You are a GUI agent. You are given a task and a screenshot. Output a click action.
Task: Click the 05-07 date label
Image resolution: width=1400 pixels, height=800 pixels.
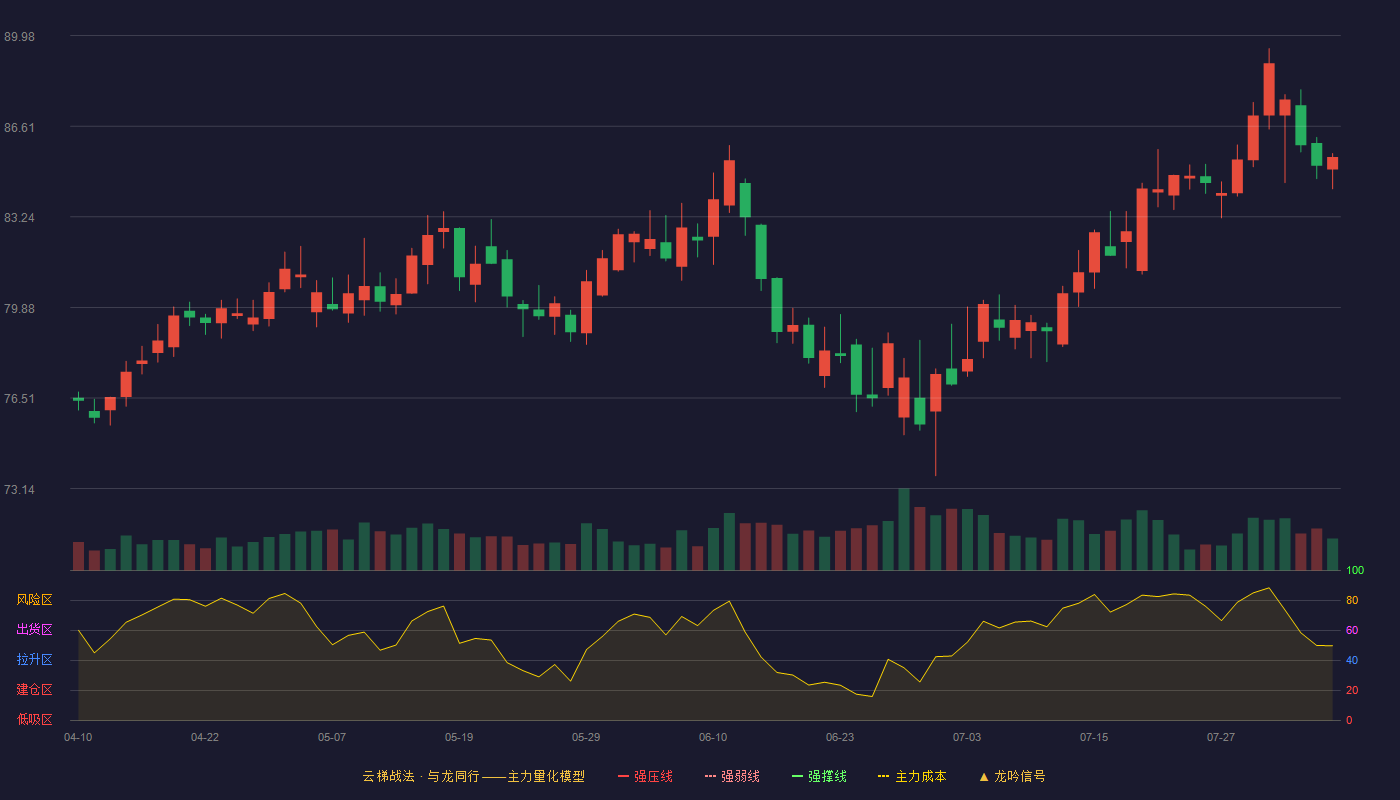(332, 737)
